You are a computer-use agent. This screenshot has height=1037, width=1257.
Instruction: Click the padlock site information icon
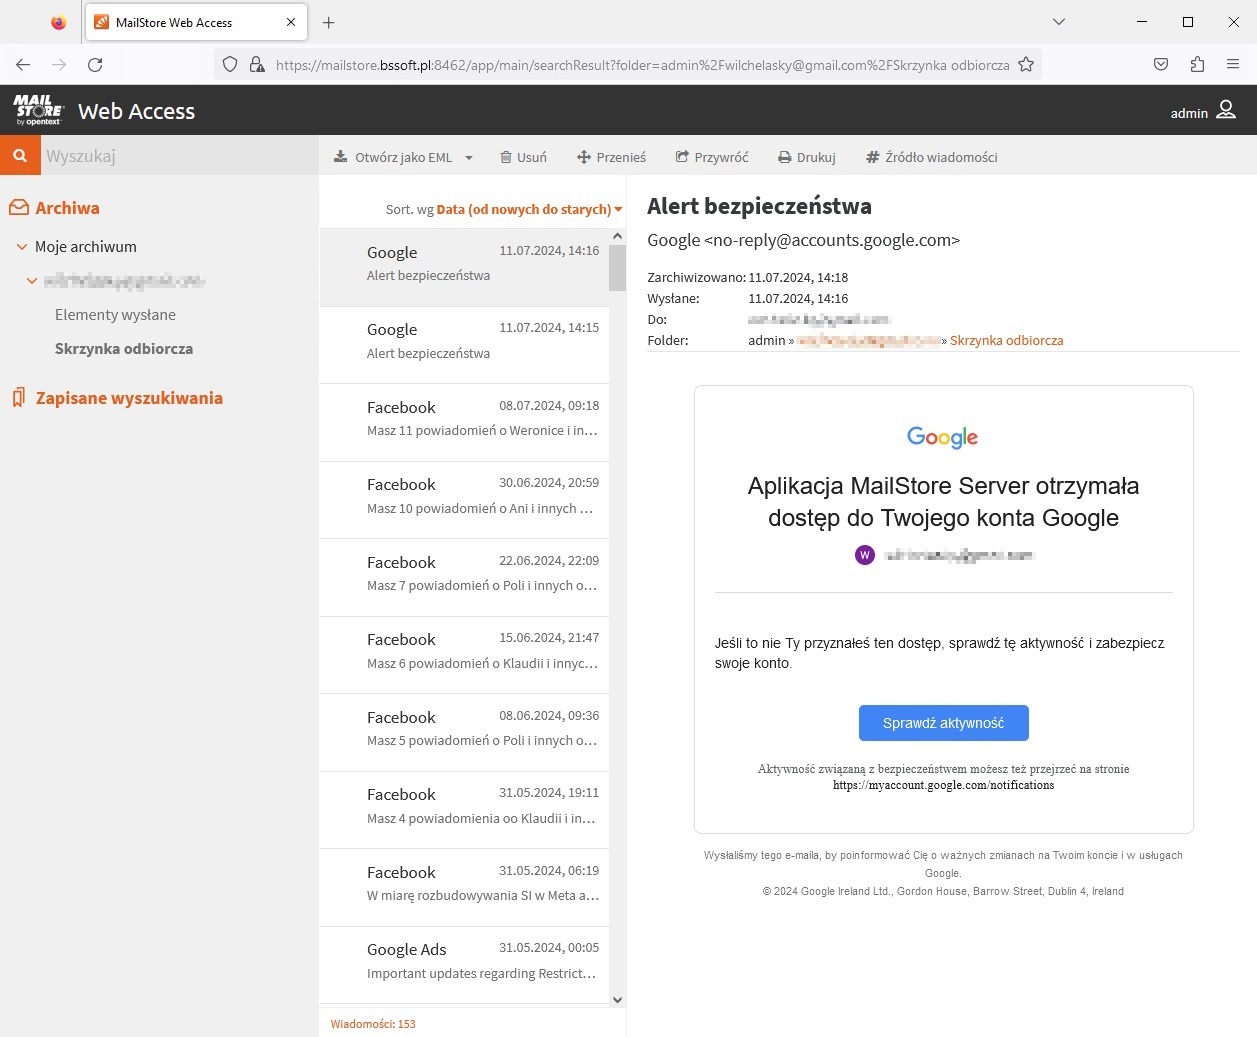pos(257,64)
